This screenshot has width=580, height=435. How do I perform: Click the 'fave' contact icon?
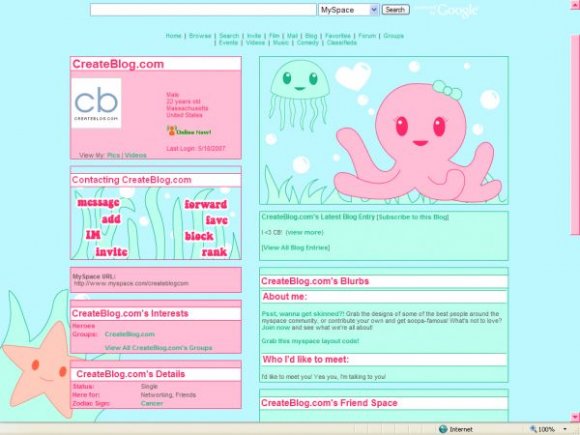pos(216,220)
